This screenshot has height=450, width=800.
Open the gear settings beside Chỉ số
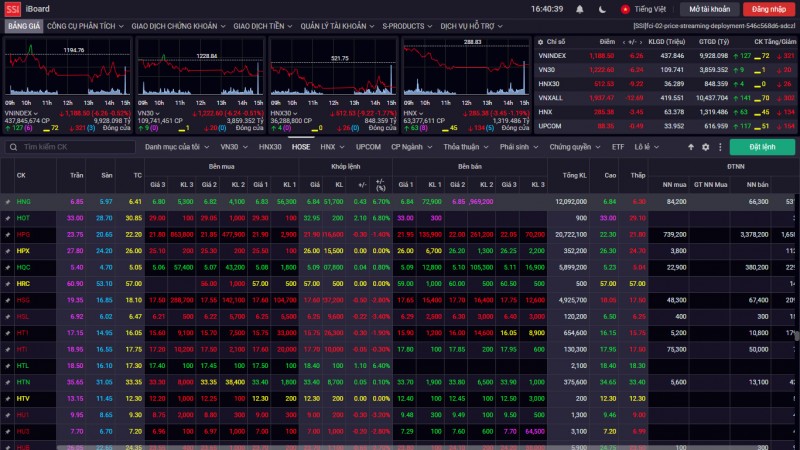[x=540, y=42]
